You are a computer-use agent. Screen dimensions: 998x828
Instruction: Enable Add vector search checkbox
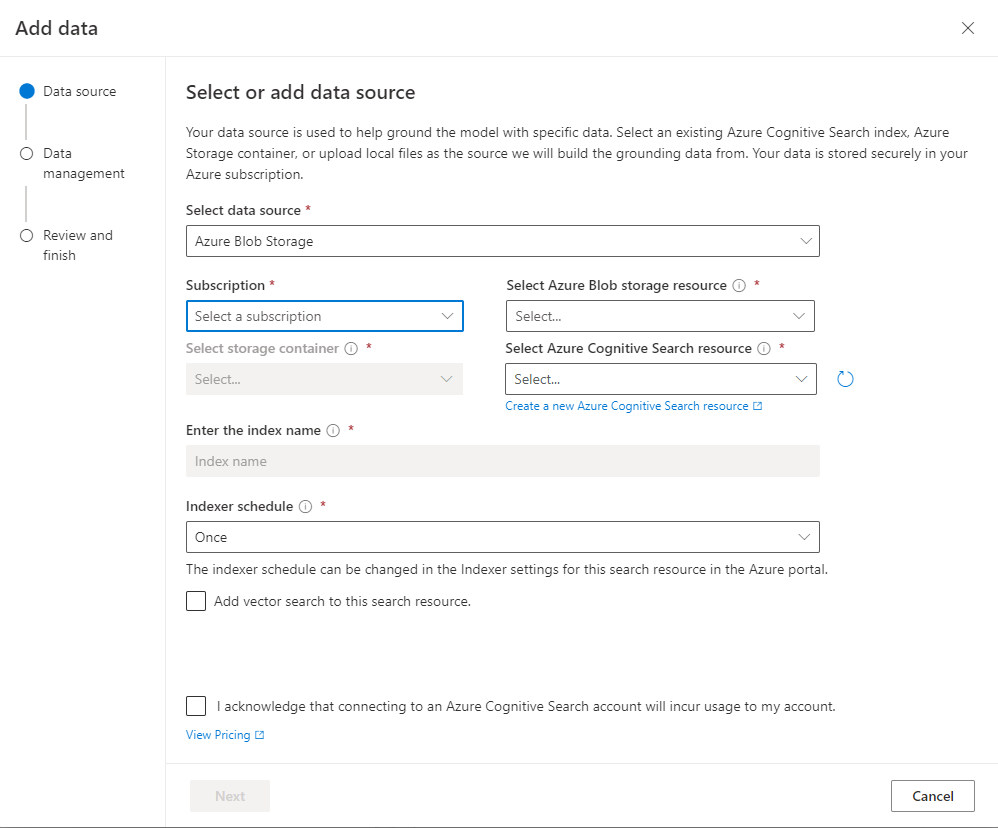point(196,601)
